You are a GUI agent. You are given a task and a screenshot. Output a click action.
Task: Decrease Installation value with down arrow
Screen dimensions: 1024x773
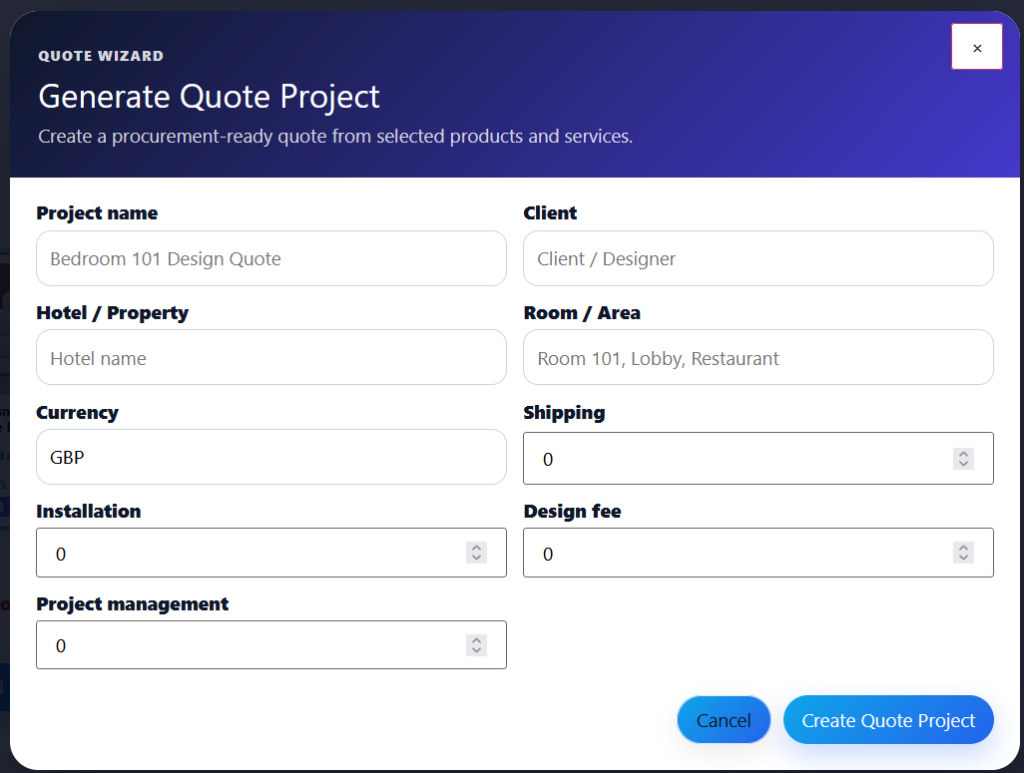[x=476, y=558]
